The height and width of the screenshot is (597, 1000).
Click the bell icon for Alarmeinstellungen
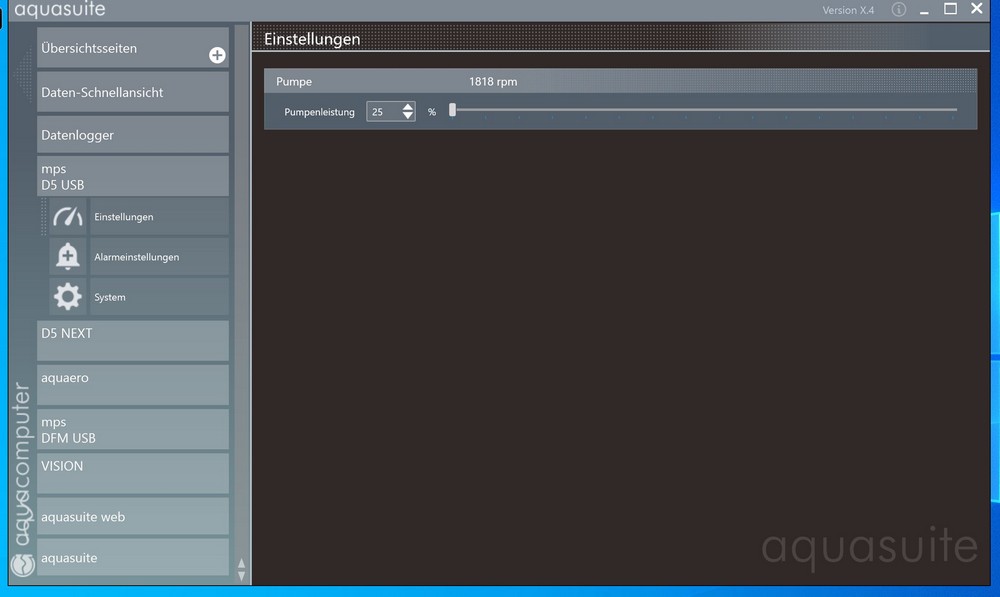68,256
